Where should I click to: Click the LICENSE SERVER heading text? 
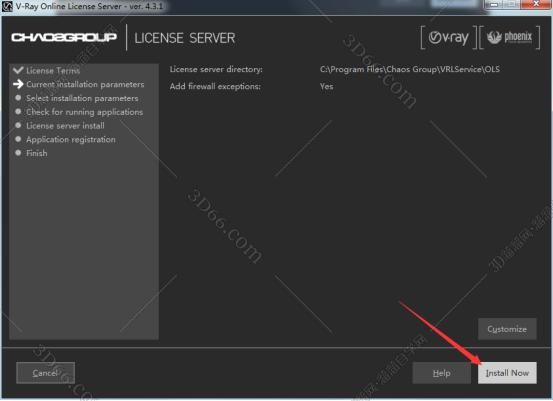tap(185, 38)
